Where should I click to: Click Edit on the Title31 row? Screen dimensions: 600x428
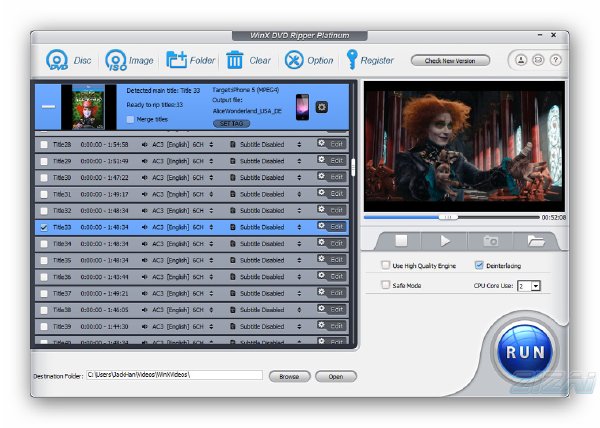(337, 194)
